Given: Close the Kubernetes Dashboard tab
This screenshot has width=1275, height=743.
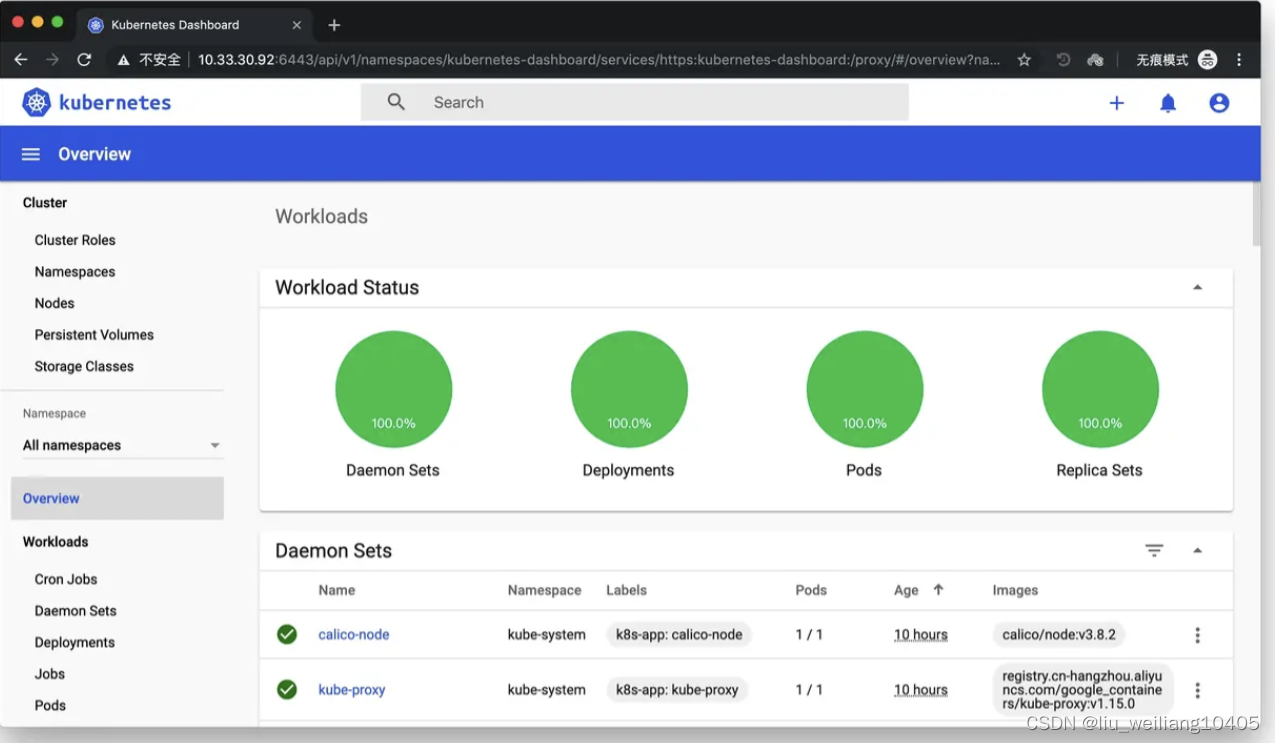Looking at the screenshot, I should point(297,25).
